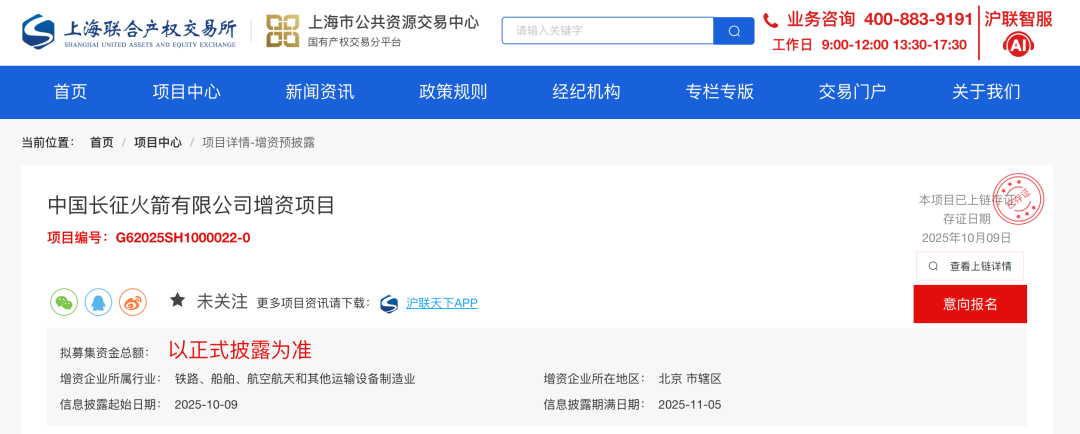Screen dimensions: 1080x434
Task: Open 经纪机构 in the navigation bar
Action: click(586, 92)
